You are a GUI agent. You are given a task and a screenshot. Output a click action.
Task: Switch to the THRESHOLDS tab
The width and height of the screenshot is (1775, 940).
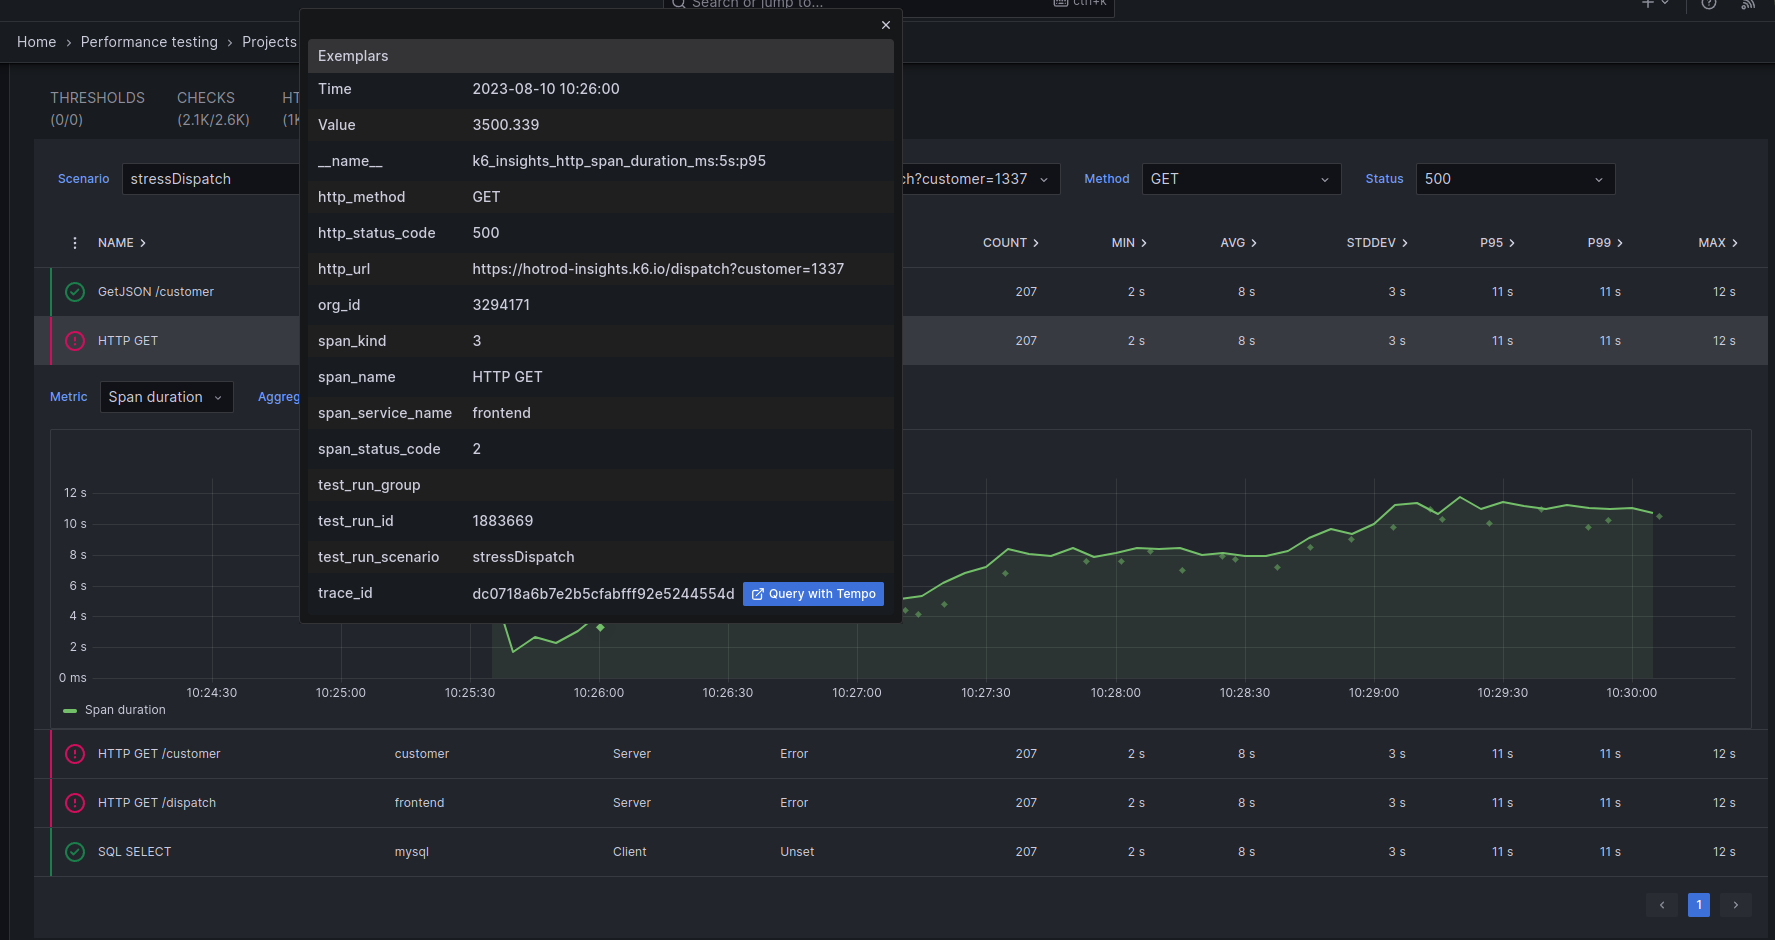pos(97,97)
